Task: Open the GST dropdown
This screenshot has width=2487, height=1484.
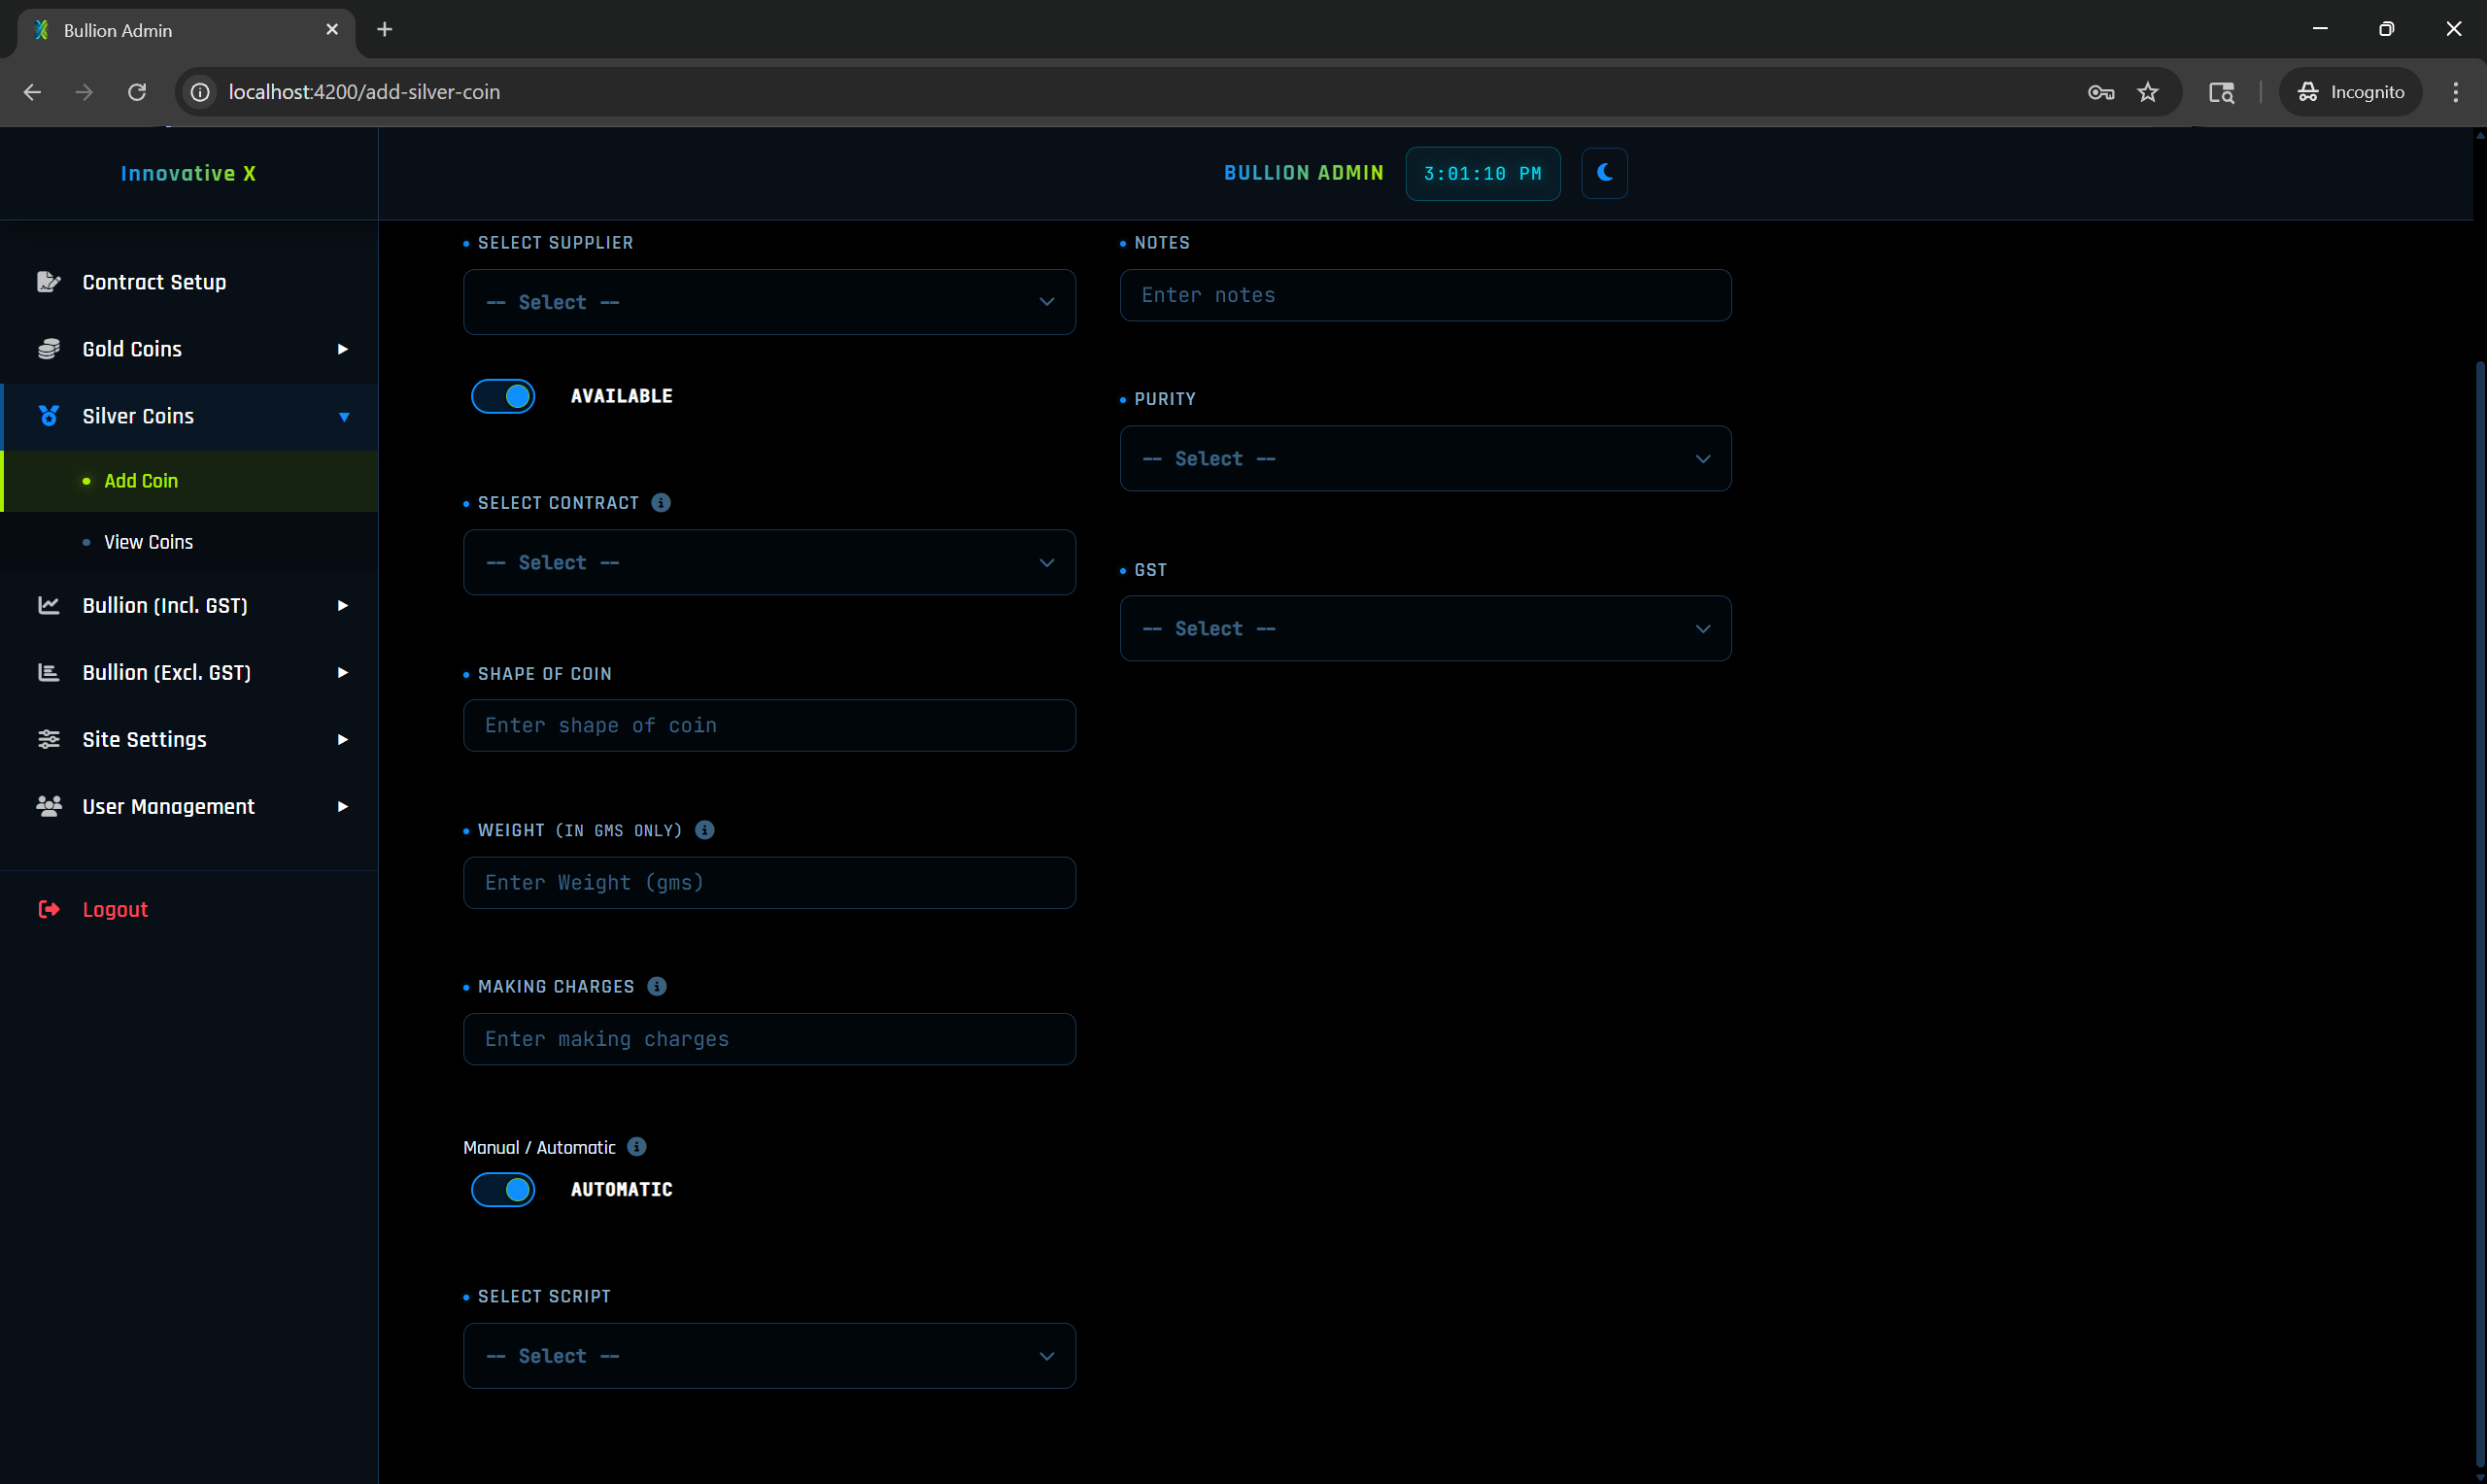Action: [x=1425, y=628]
